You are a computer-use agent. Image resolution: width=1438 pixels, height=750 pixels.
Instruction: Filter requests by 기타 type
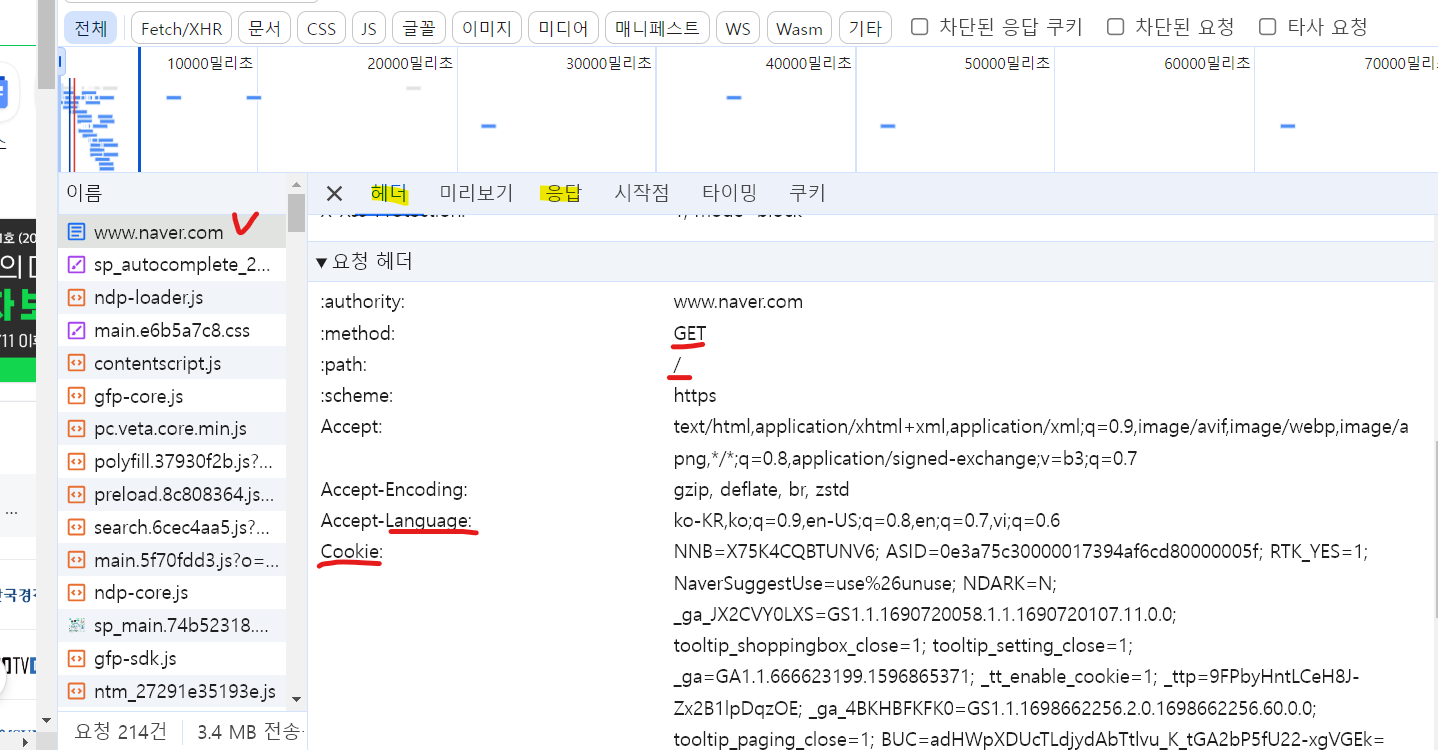pyautogui.click(x=865, y=28)
